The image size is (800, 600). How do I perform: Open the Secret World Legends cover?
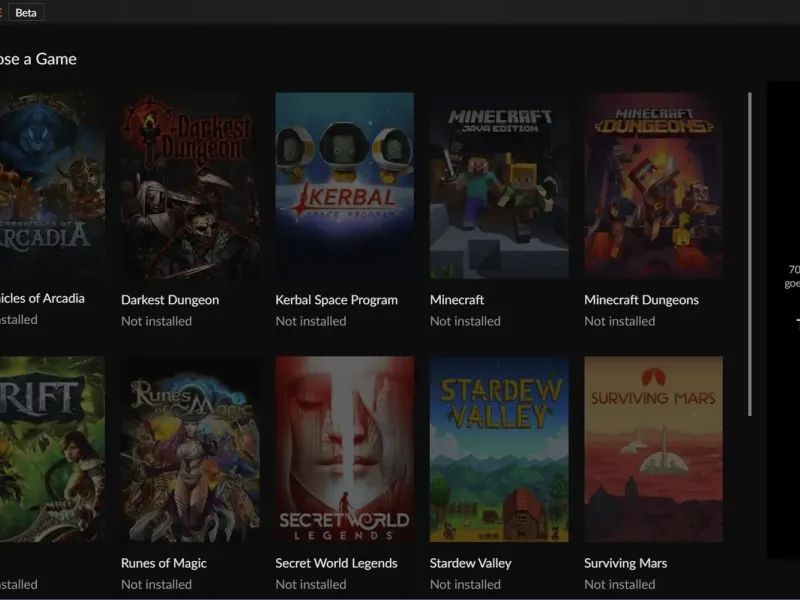pos(344,449)
